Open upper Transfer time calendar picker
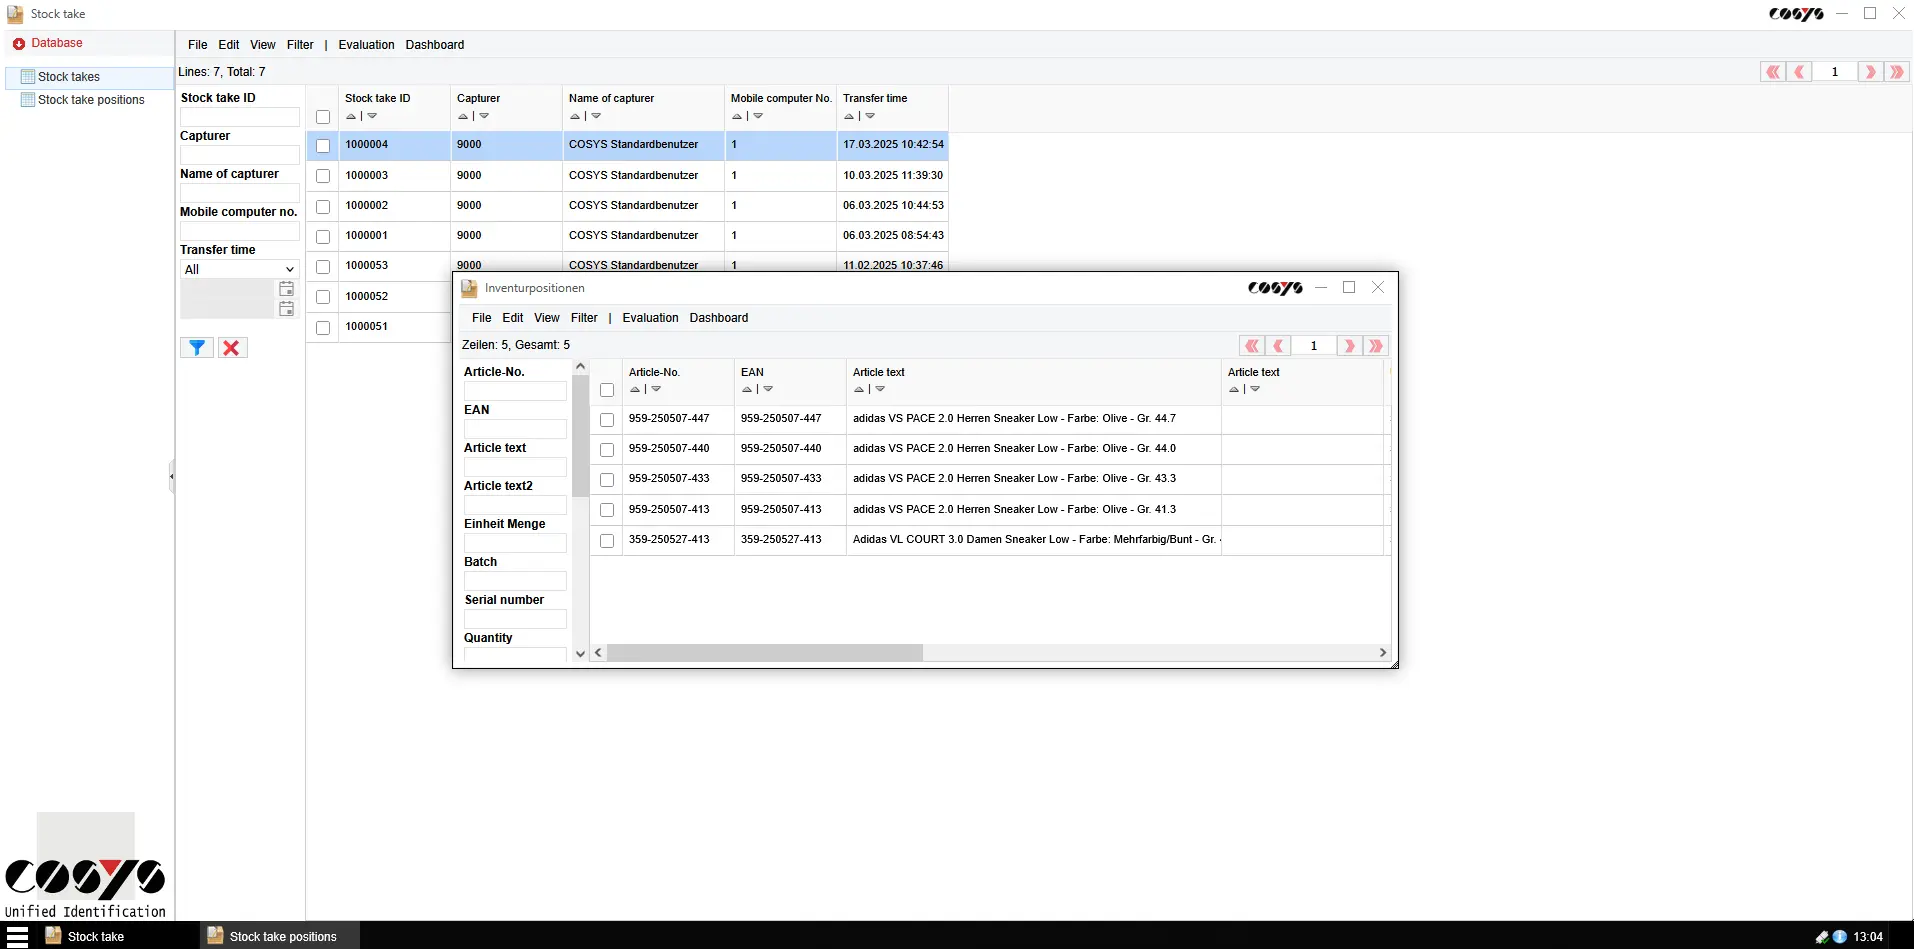This screenshot has width=1914, height=949. click(287, 288)
